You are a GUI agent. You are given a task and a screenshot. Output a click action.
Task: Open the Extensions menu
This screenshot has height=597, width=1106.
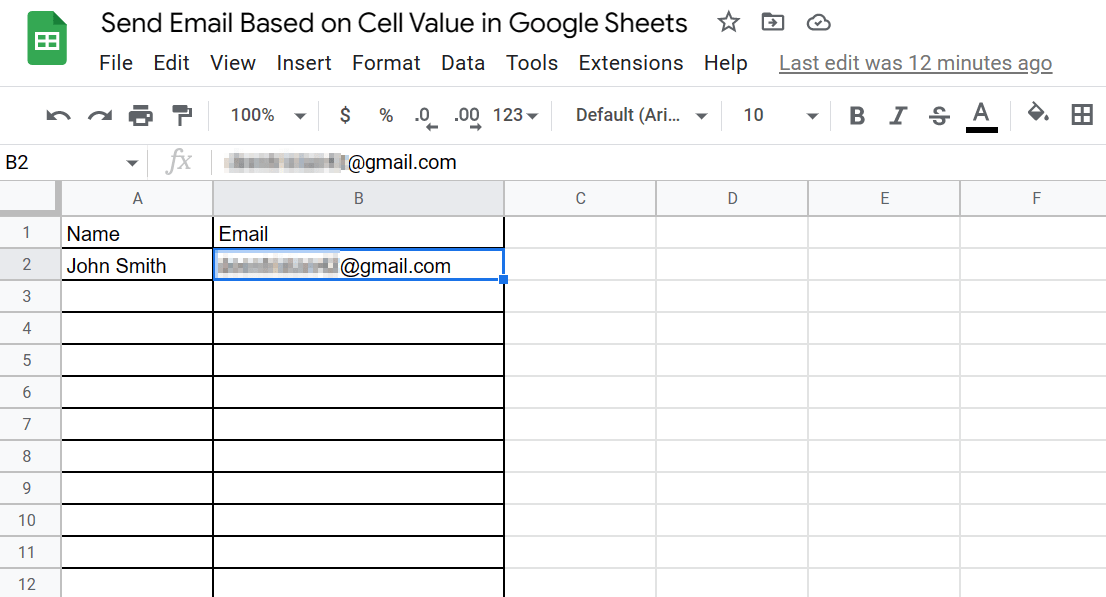click(x=631, y=62)
